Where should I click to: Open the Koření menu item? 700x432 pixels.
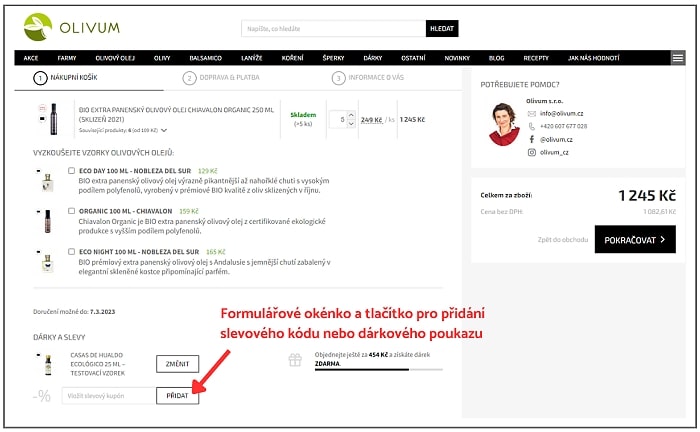point(292,58)
